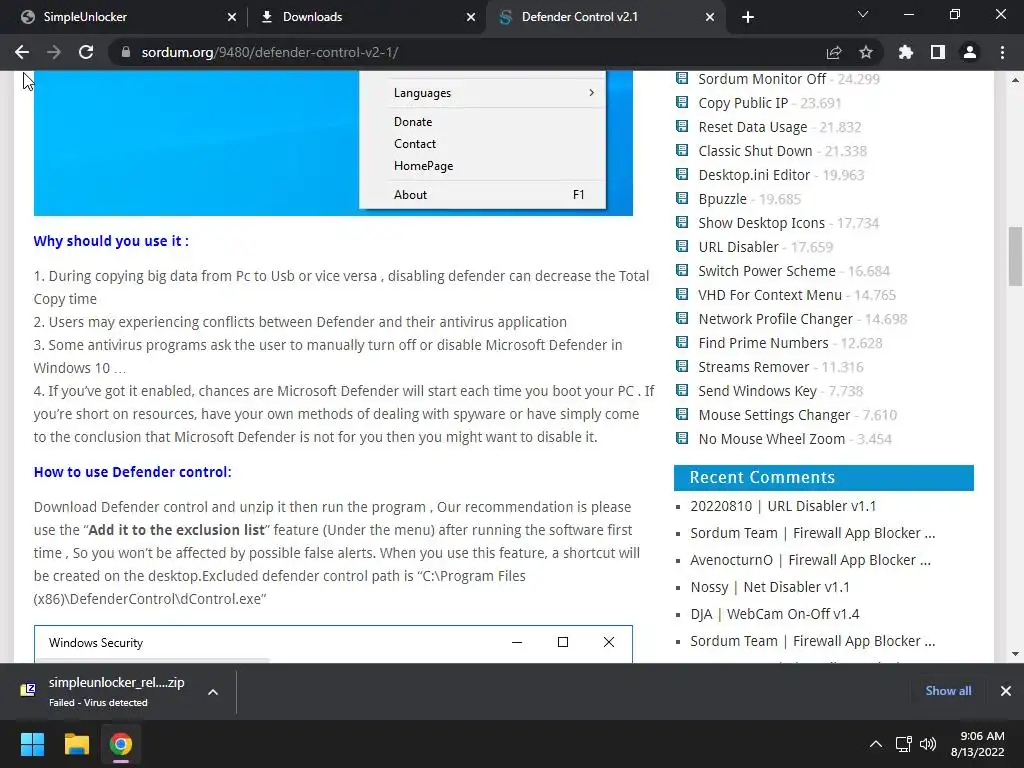Open the Copy Public IP link
1024x768 pixels.
tap(743, 103)
